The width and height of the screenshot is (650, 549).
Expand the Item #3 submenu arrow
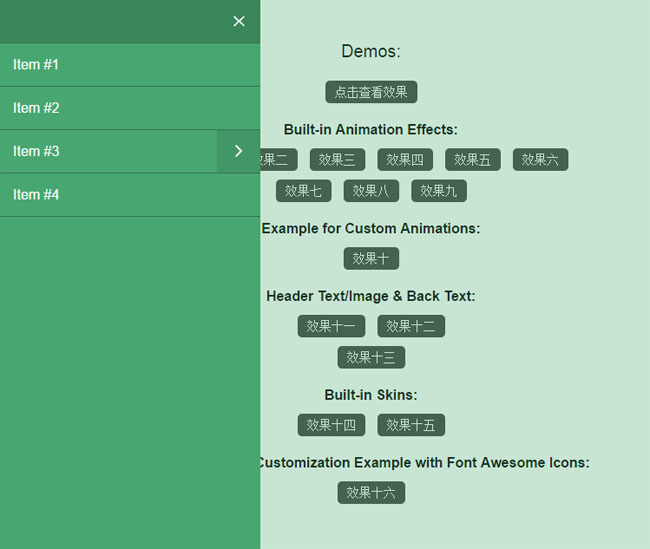coord(238,151)
